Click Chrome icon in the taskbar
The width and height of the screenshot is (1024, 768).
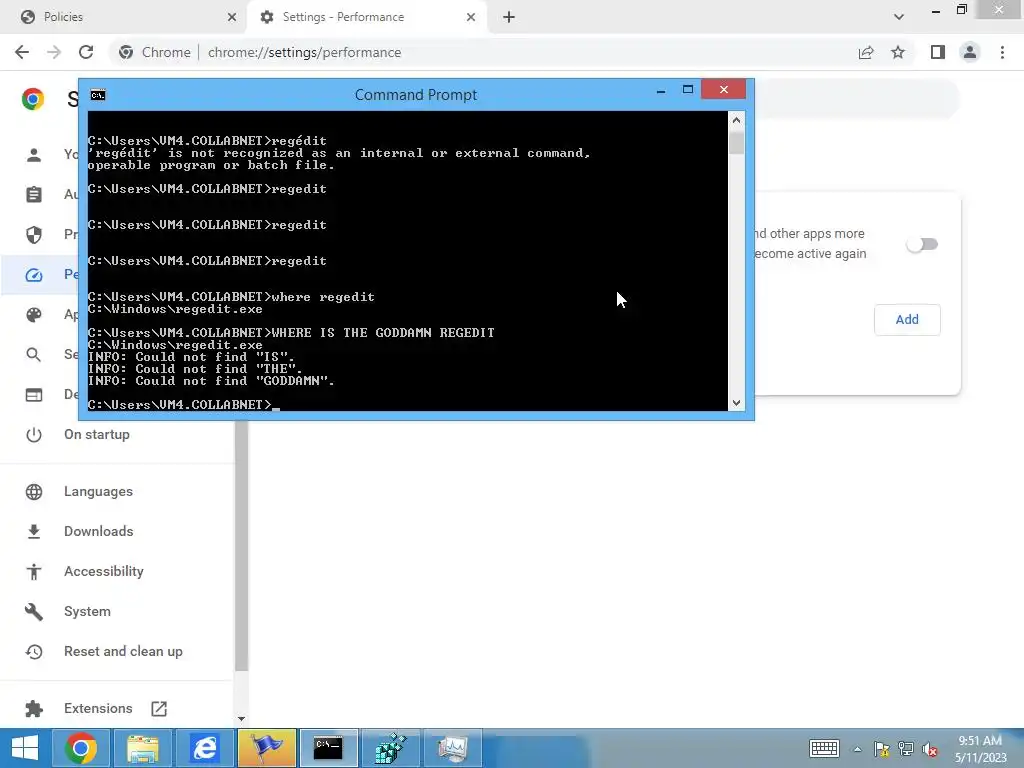tap(81, 748)
